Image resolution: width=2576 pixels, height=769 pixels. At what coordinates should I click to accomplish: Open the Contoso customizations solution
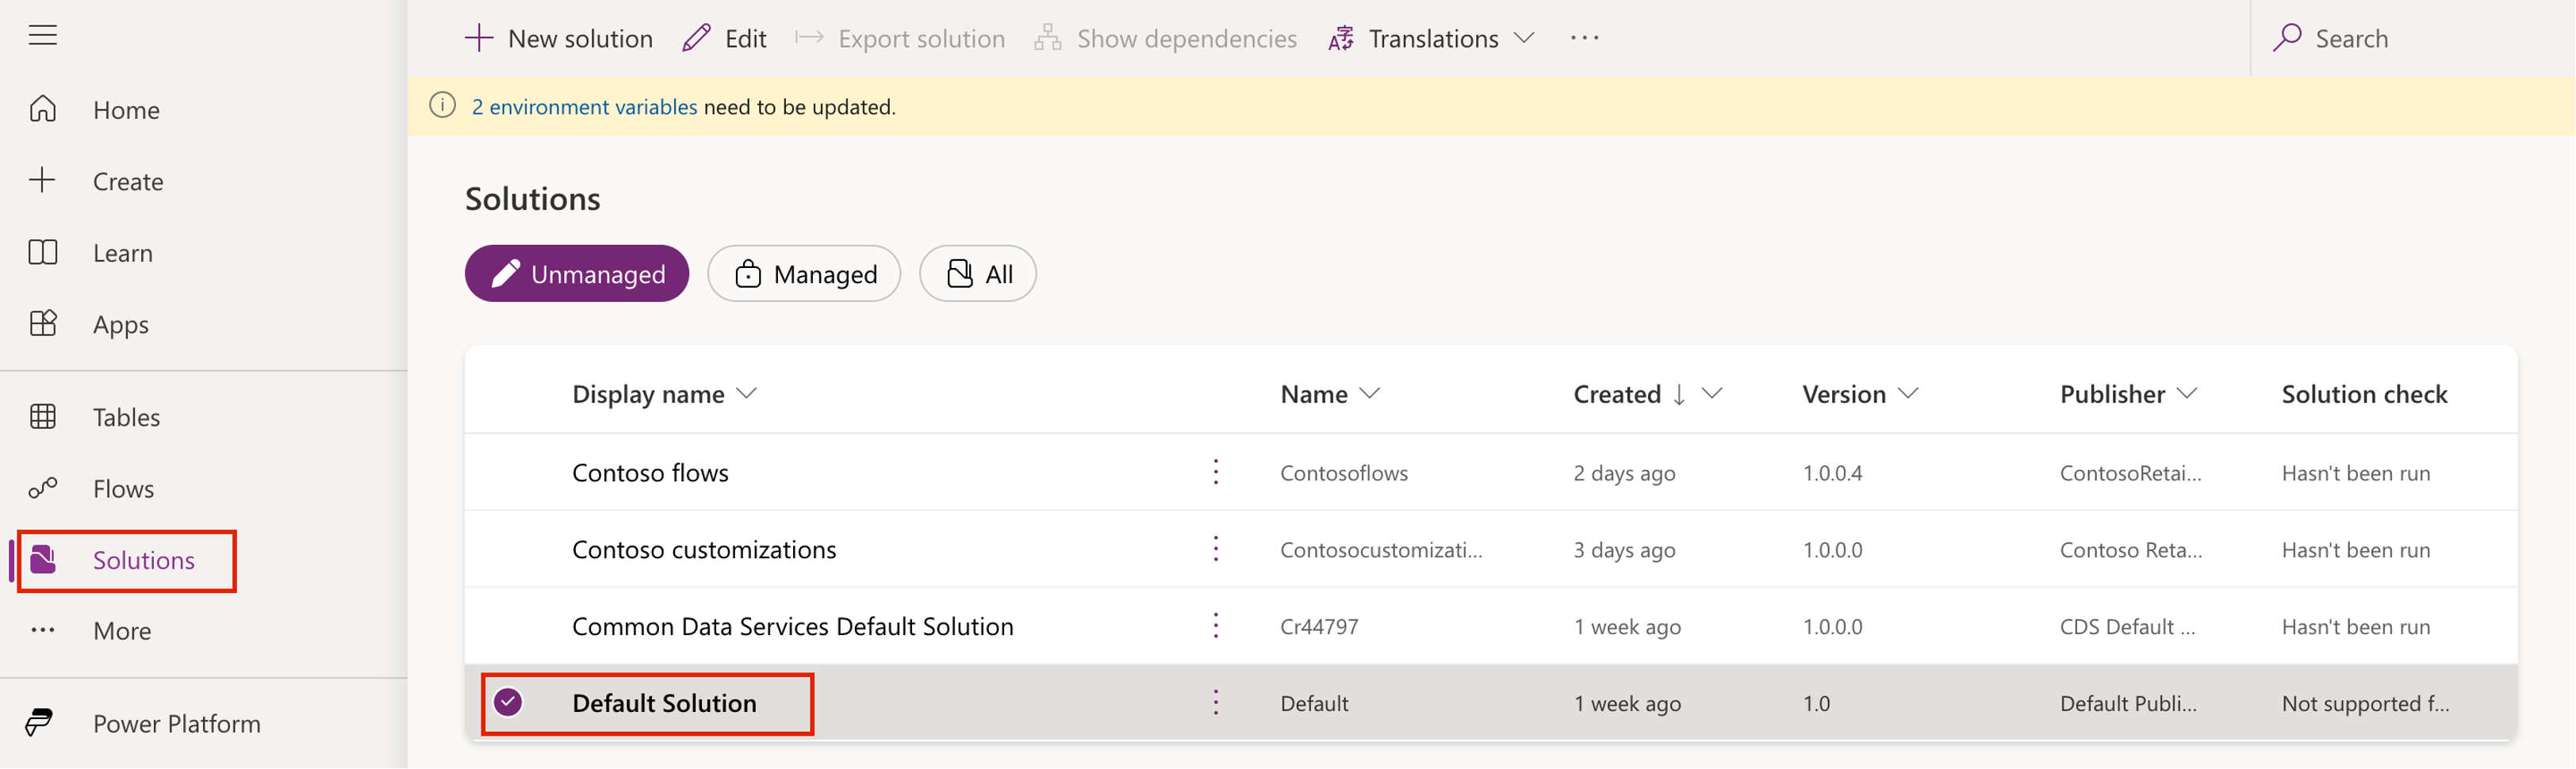704,550
